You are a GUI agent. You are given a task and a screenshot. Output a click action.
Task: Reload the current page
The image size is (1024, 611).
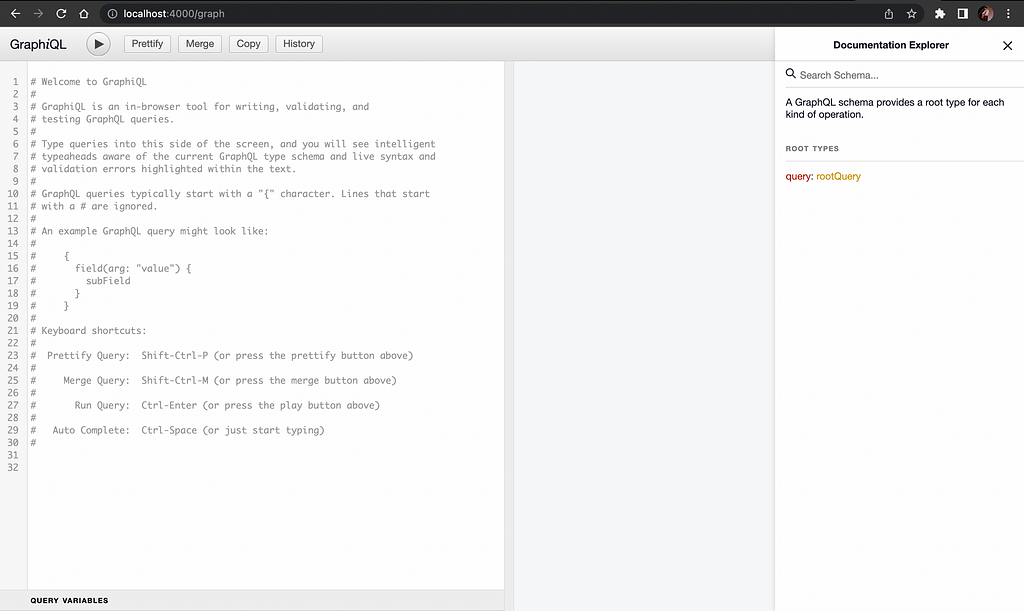pyautogui.click(x=61, y=14)
